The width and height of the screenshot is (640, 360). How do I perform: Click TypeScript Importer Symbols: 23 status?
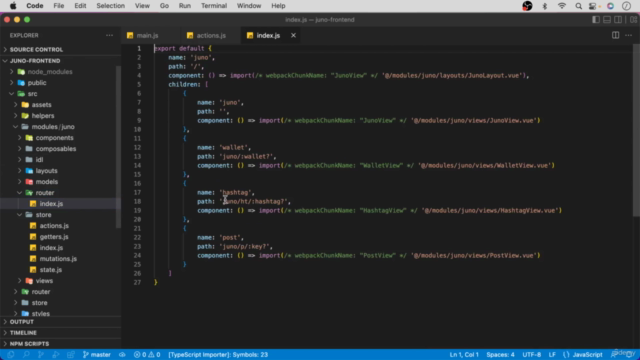[x=218, y=355]
